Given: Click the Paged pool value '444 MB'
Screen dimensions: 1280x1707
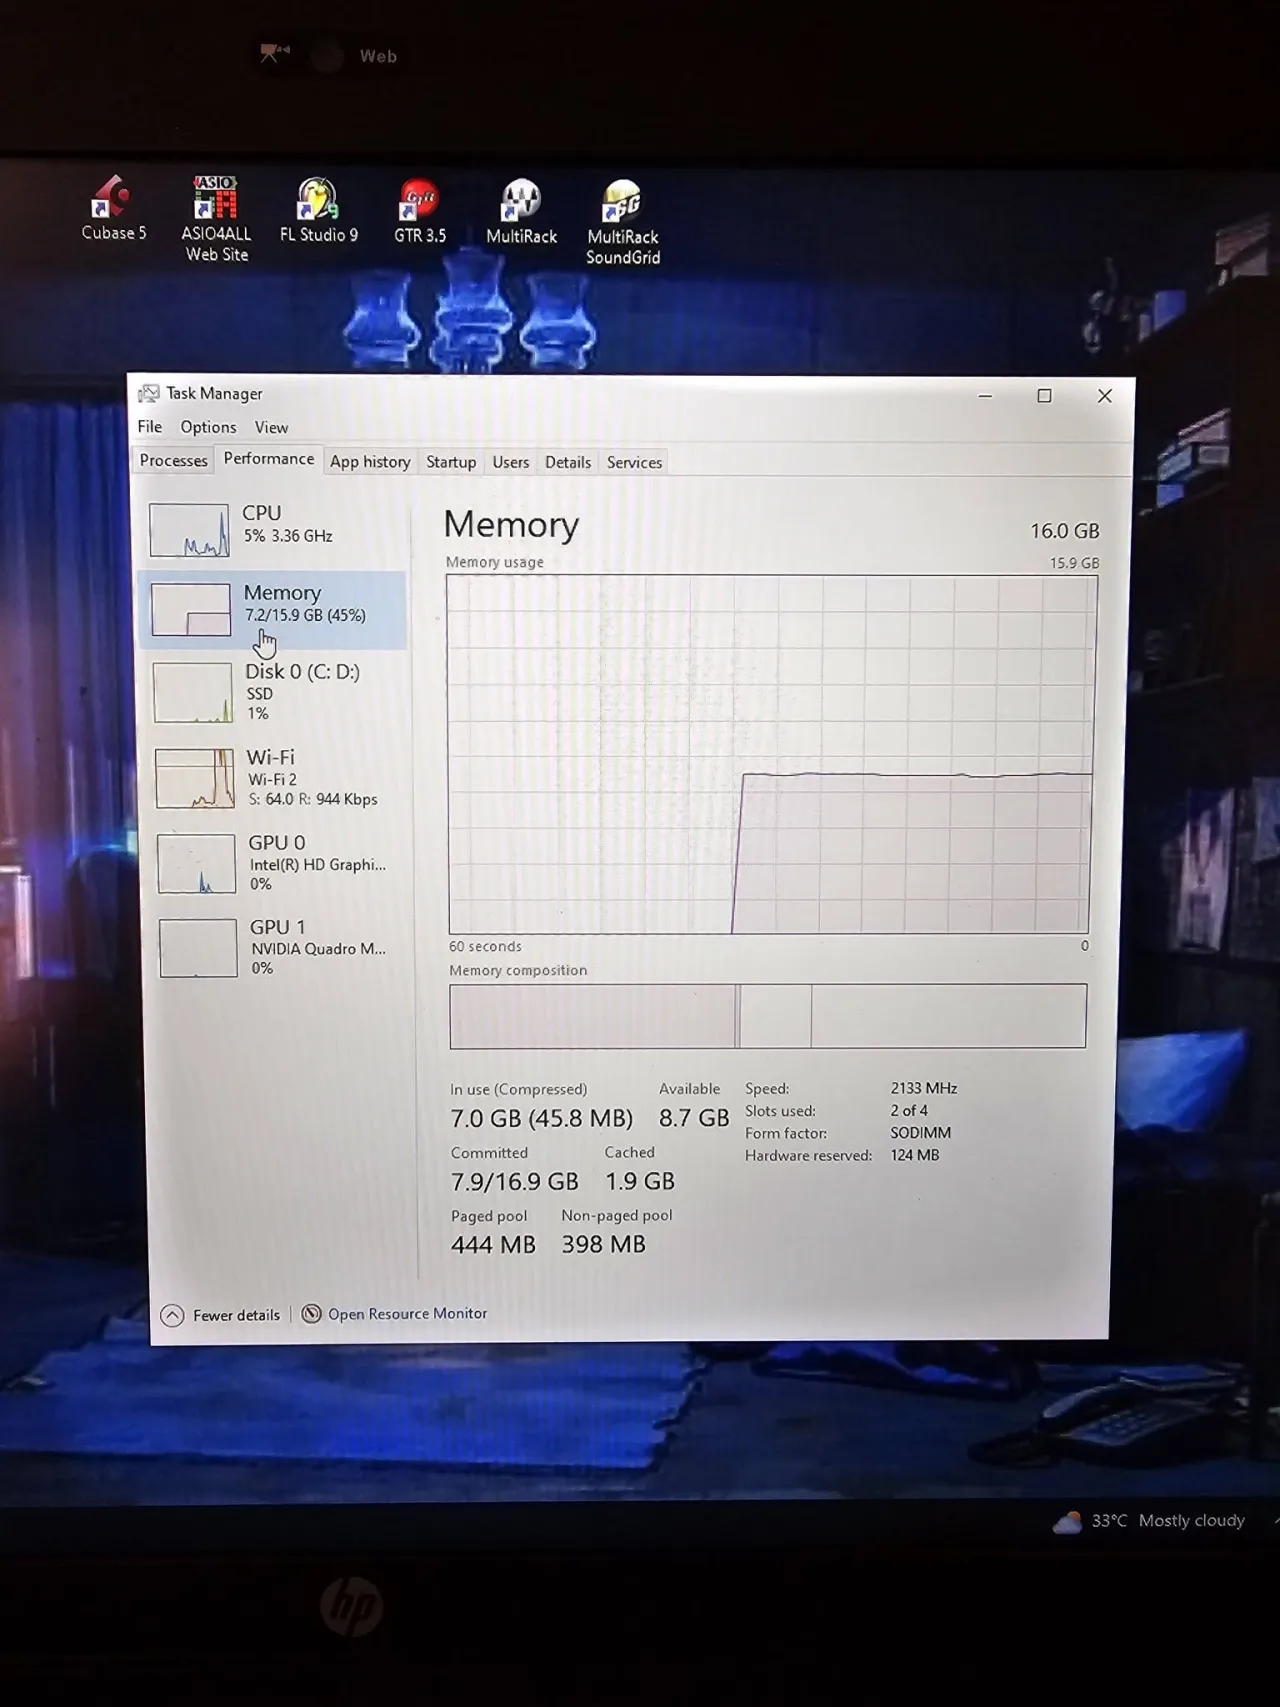Looking at the screenshot, I should tap(493, 1245).
